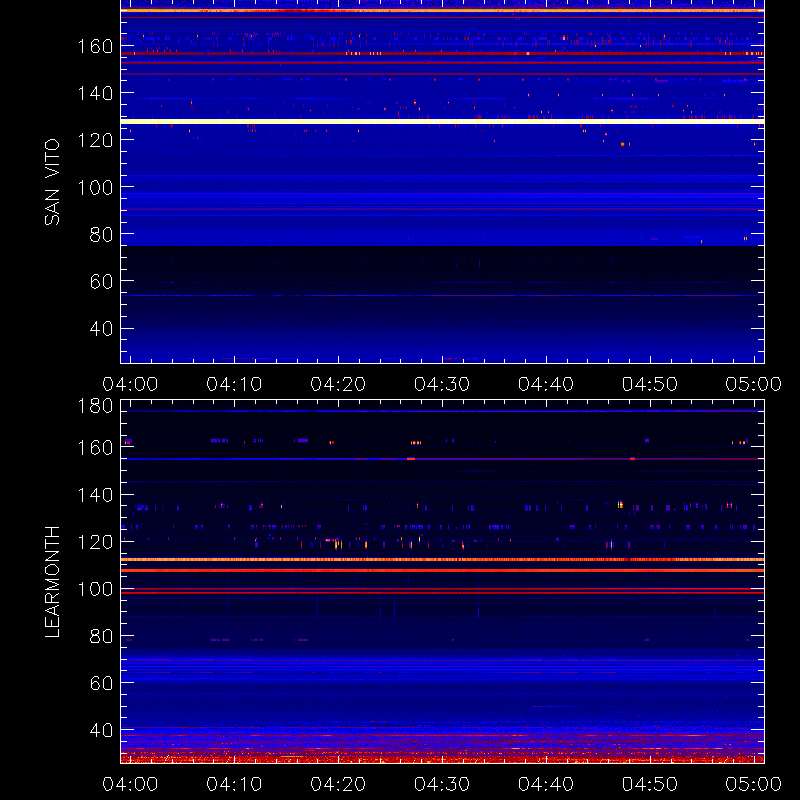Click the 180 frequency label on Learmonth axis
Screen dimensions: 800x800
95,406
